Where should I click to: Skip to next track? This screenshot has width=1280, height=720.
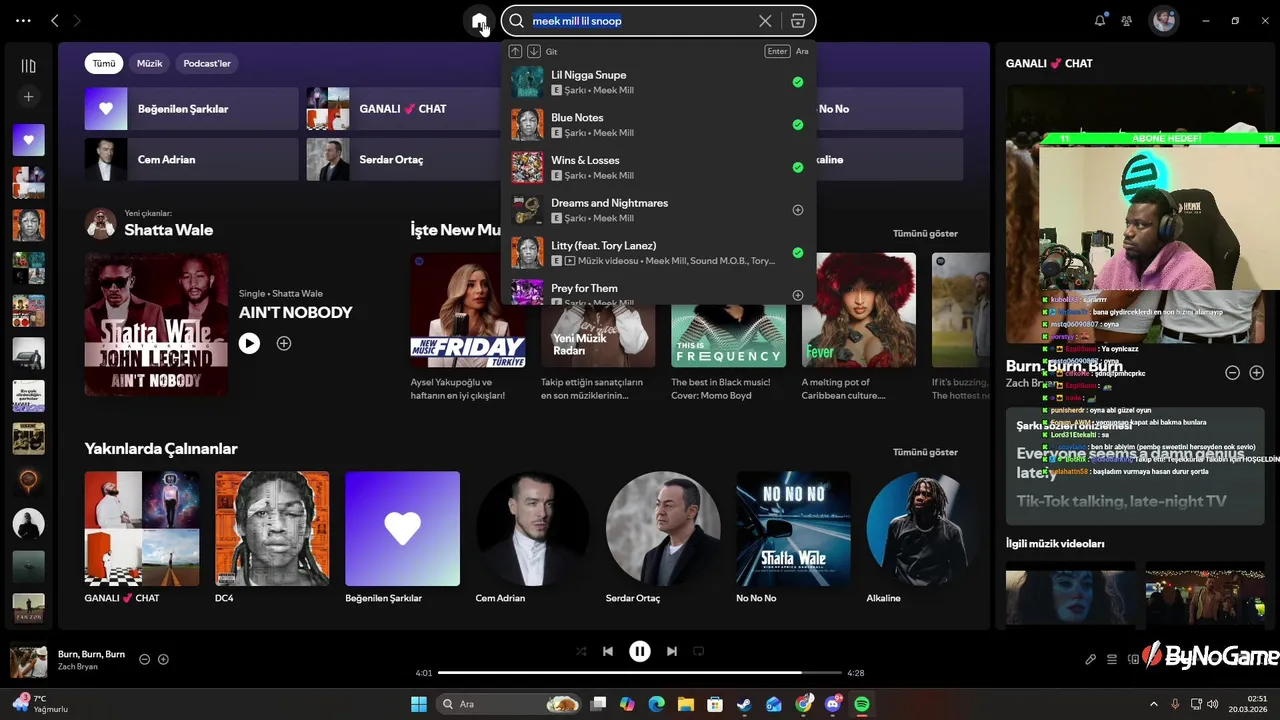coord(672,651)
